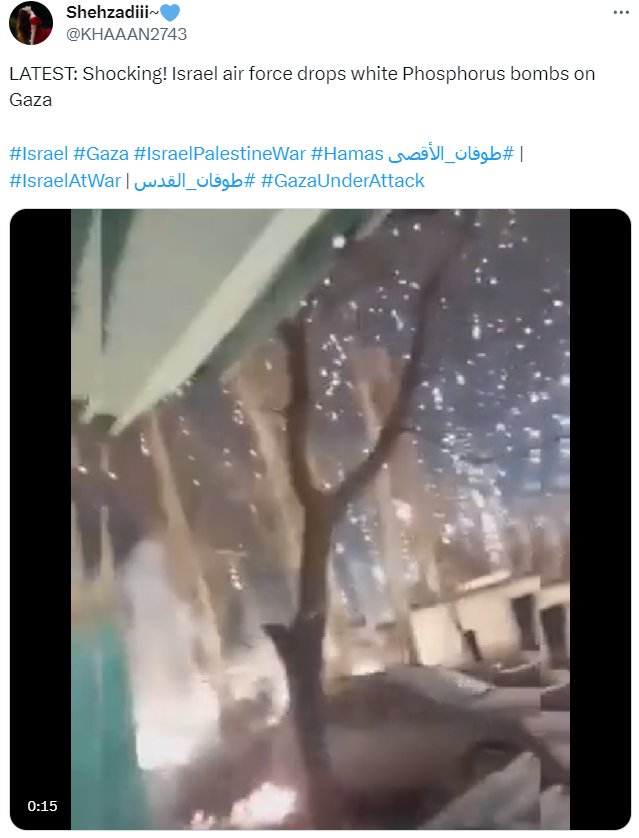Open the @KHAAAN2743 handle link
The width and height of the screenshot is (639, 838).
(x=126, y=34)
